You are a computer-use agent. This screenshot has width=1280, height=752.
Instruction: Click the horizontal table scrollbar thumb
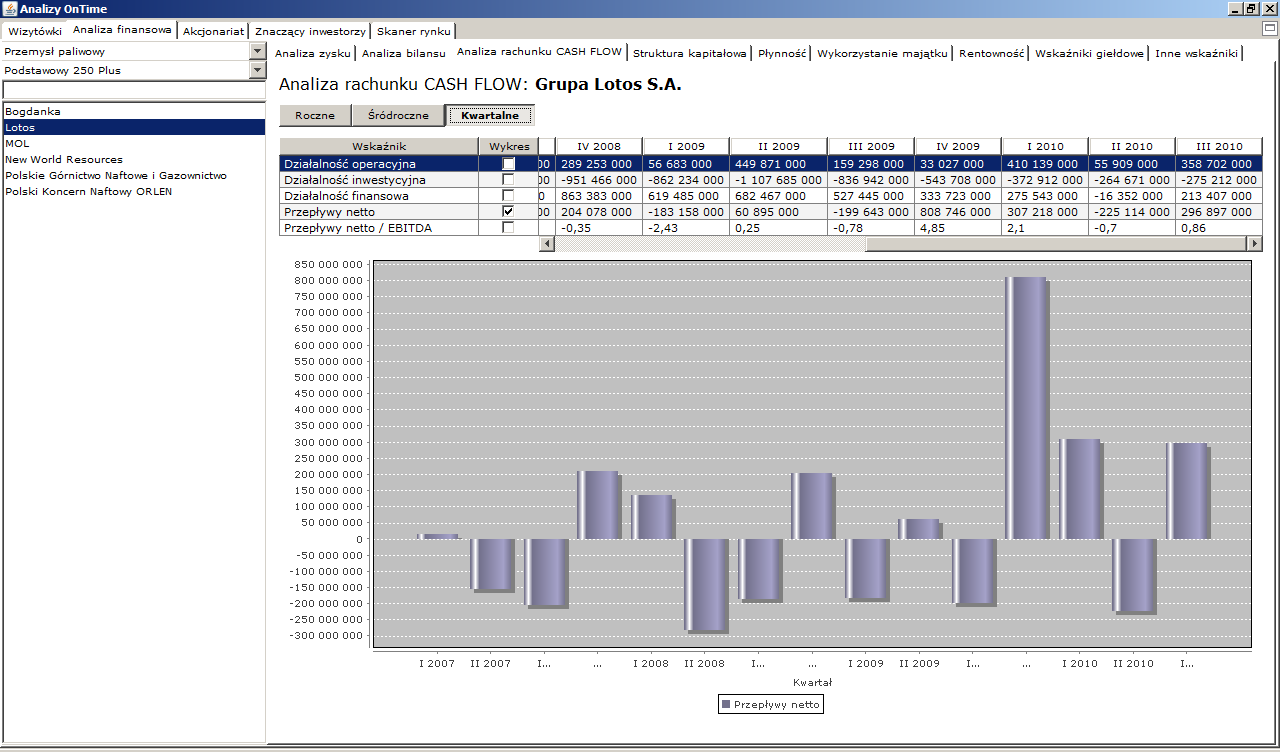1055,244
